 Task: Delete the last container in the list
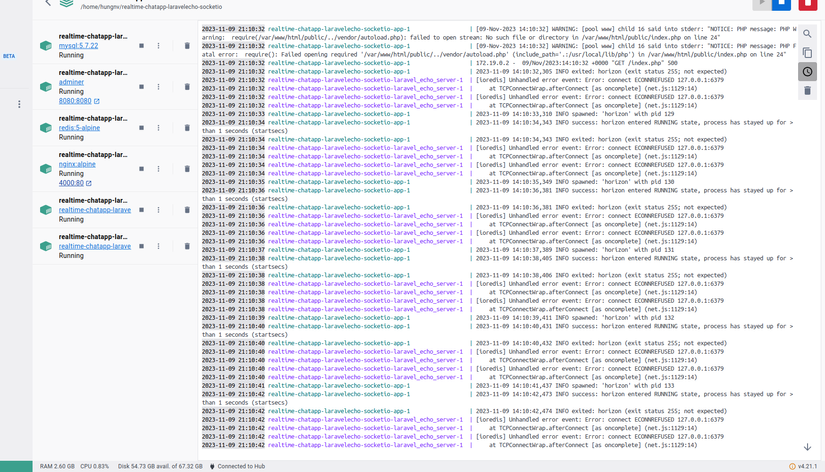coord(187,246)
